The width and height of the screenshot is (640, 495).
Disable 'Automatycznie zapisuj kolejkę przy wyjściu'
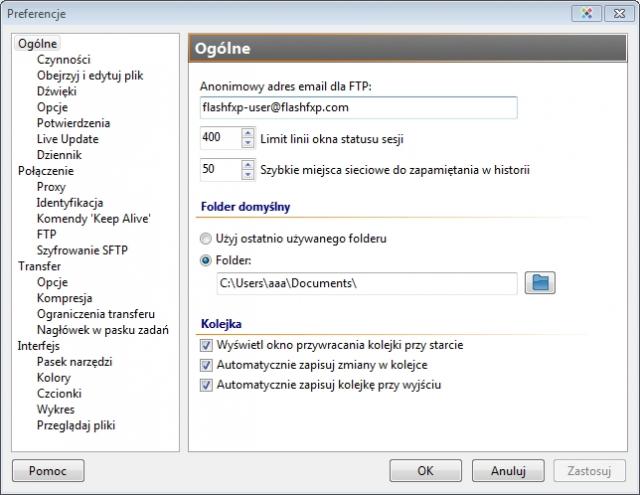207,384
